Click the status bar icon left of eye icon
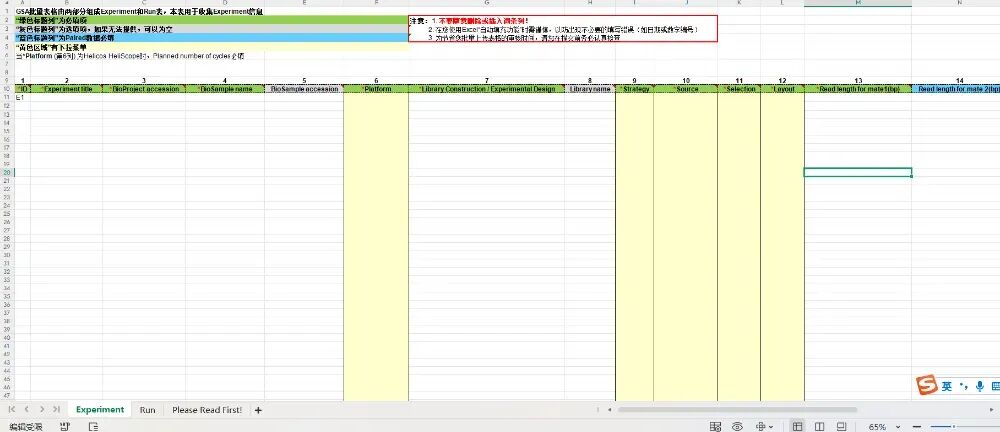 pos(716,426)
